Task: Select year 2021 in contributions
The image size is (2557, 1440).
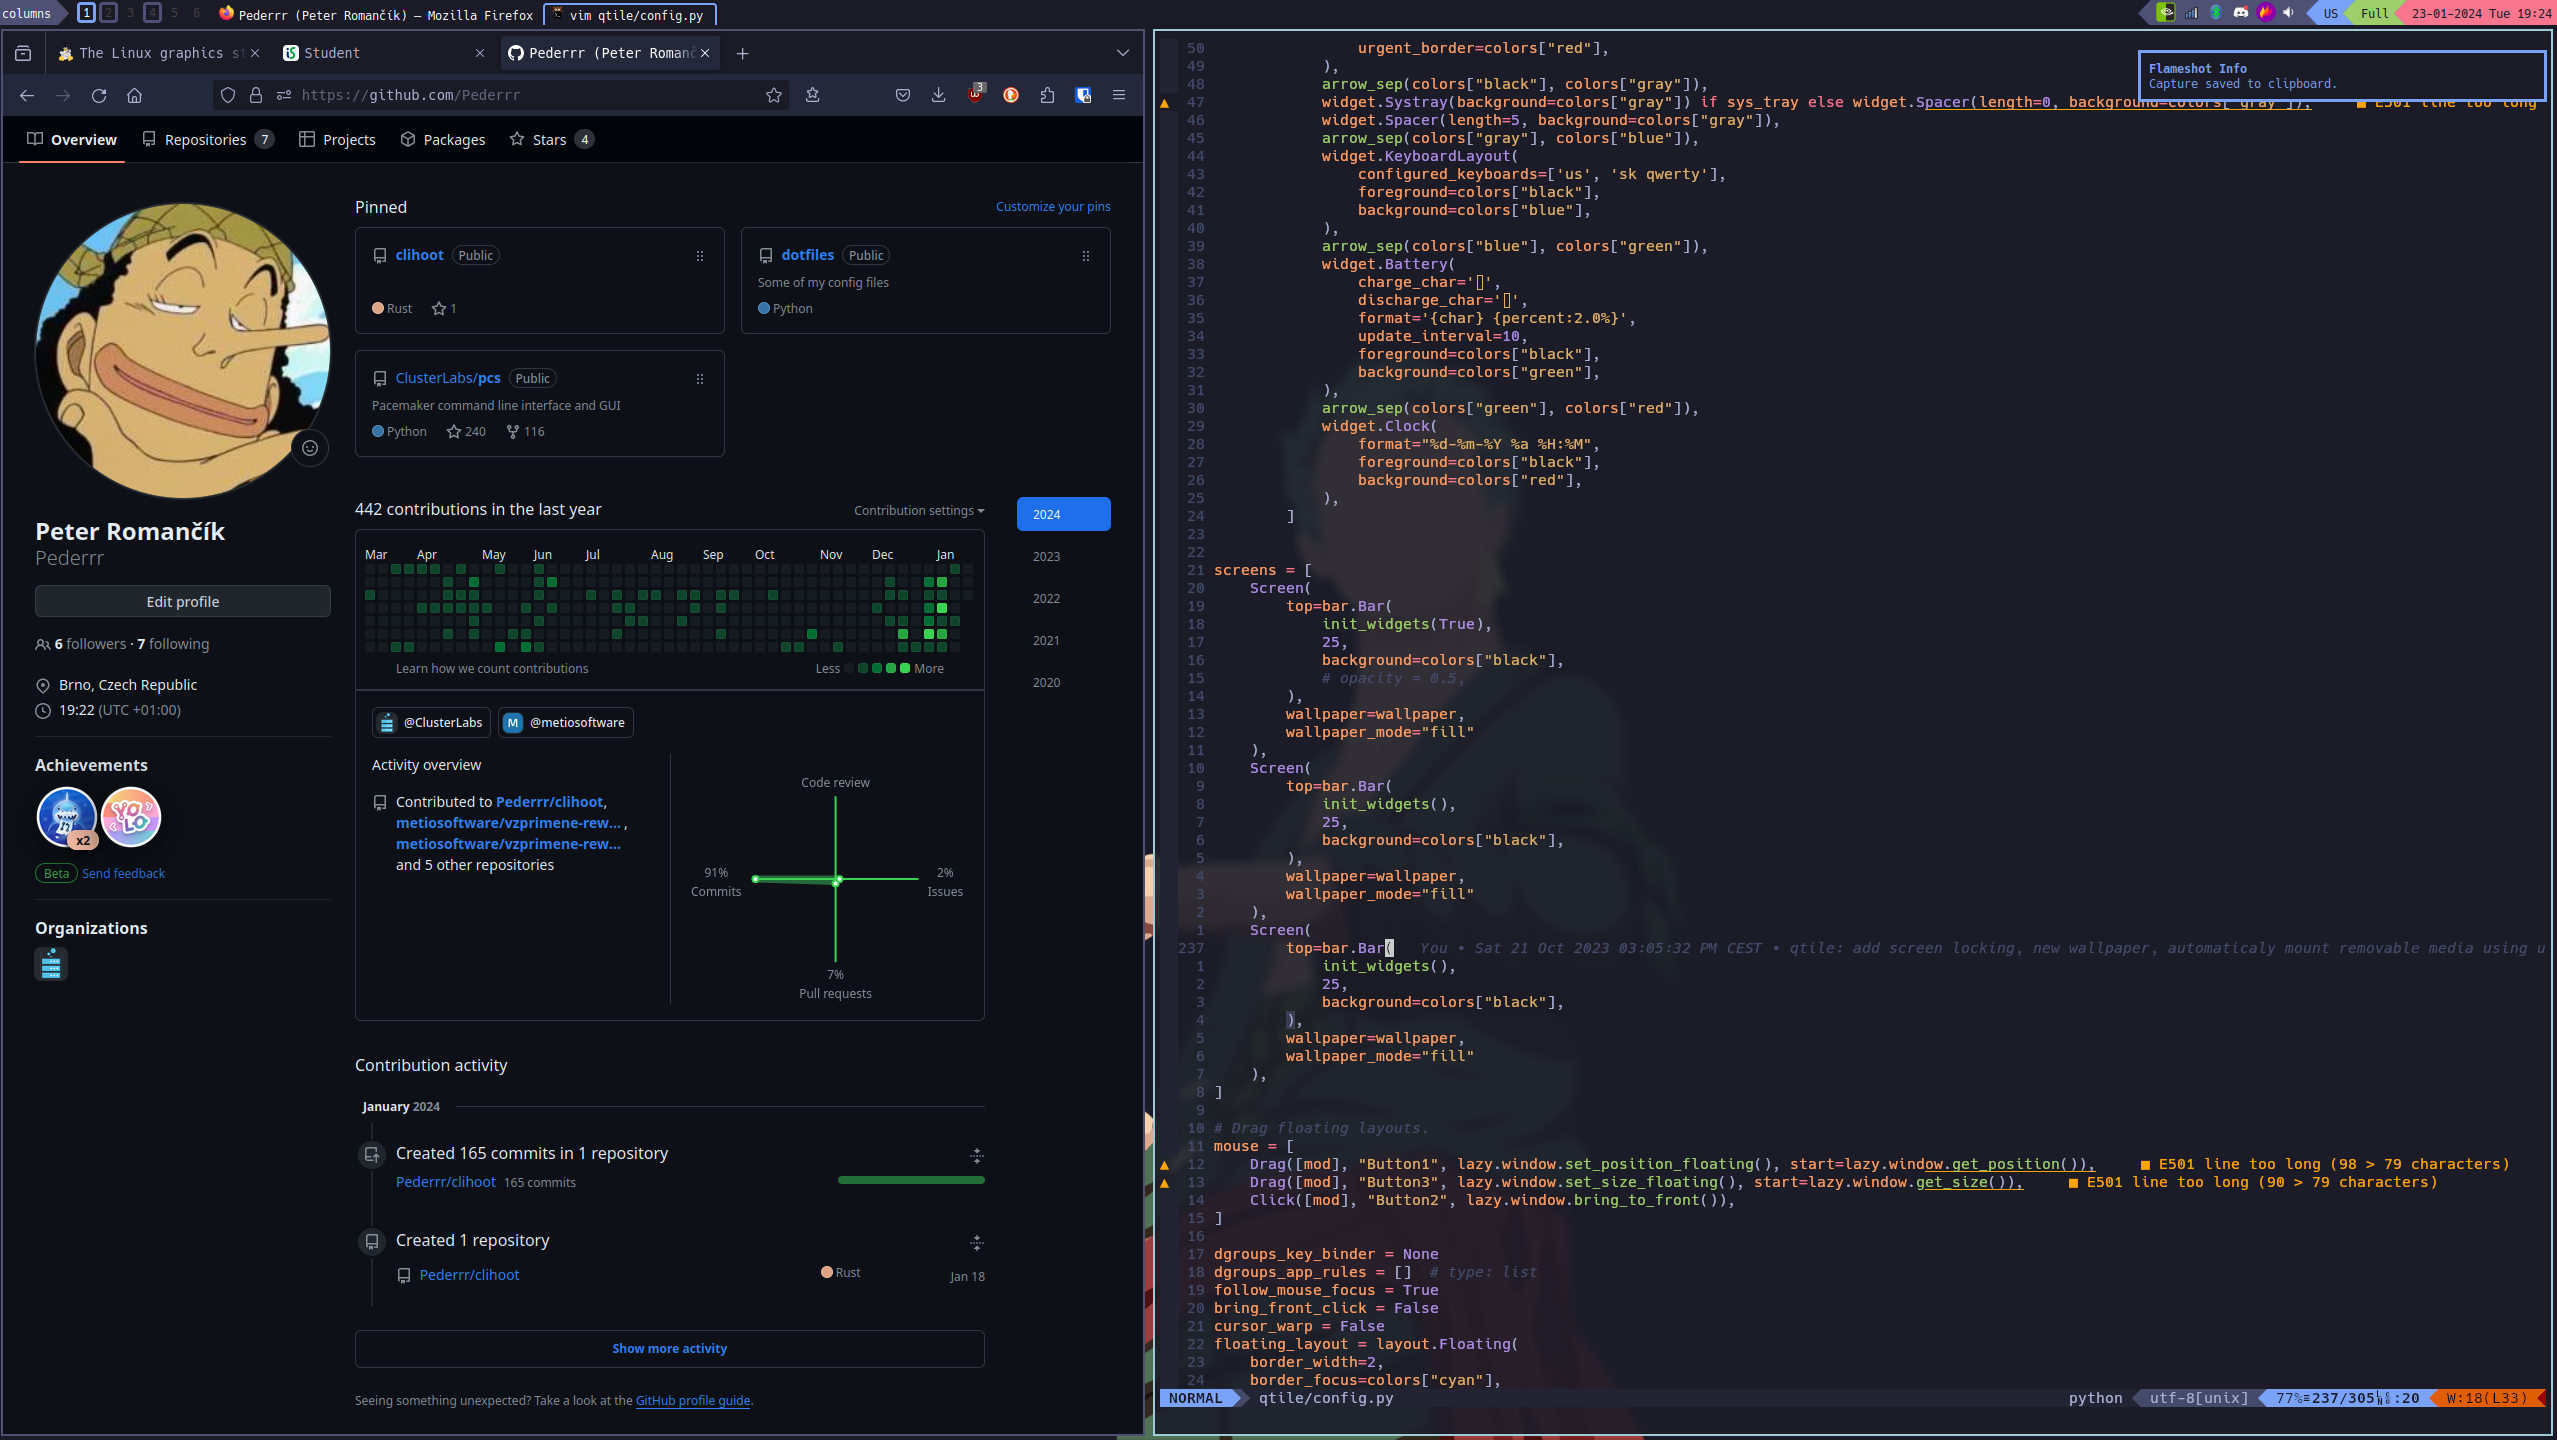Action: (1046, 641)
